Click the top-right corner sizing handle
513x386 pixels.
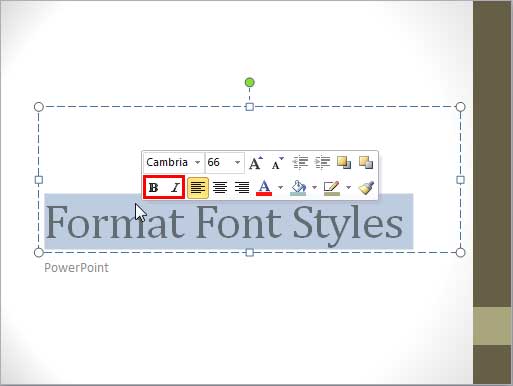pos(460,107)
